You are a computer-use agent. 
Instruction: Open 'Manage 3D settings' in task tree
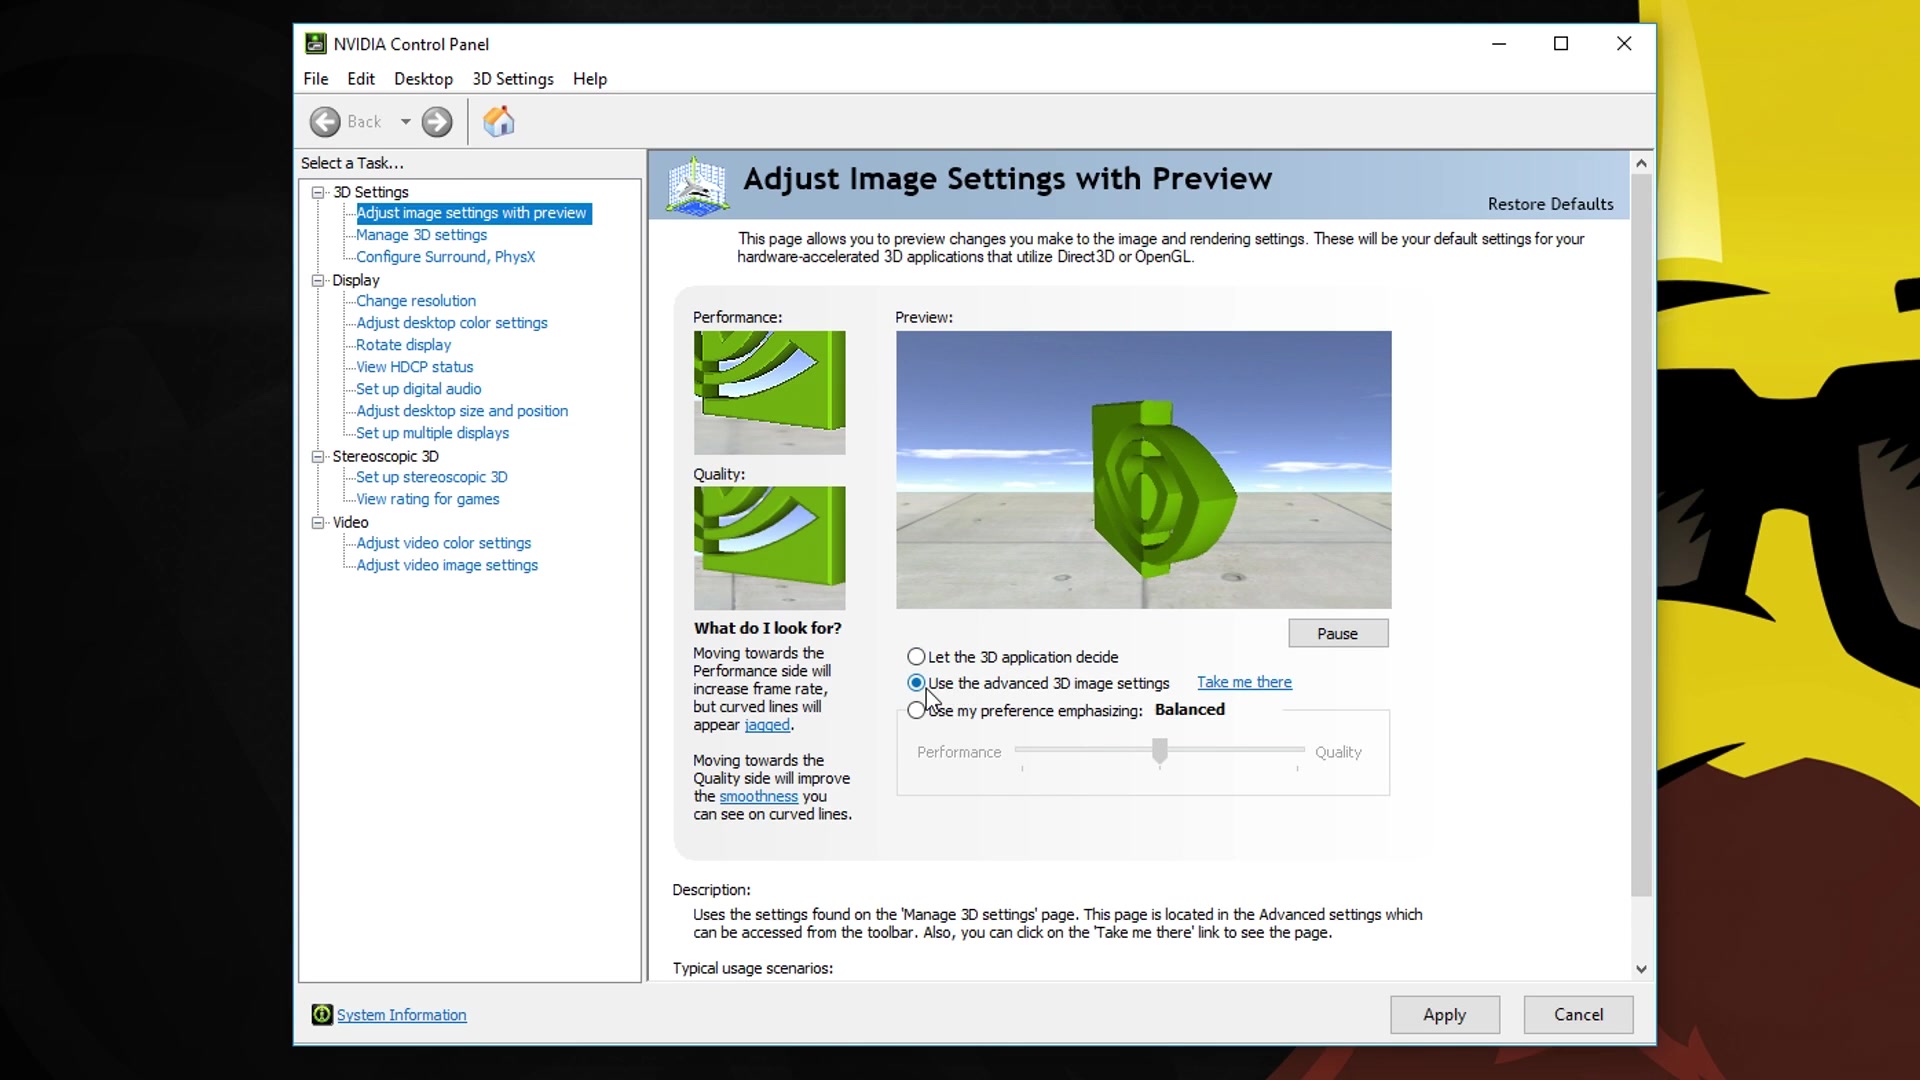pyautogui.click(x=421, y=235)
